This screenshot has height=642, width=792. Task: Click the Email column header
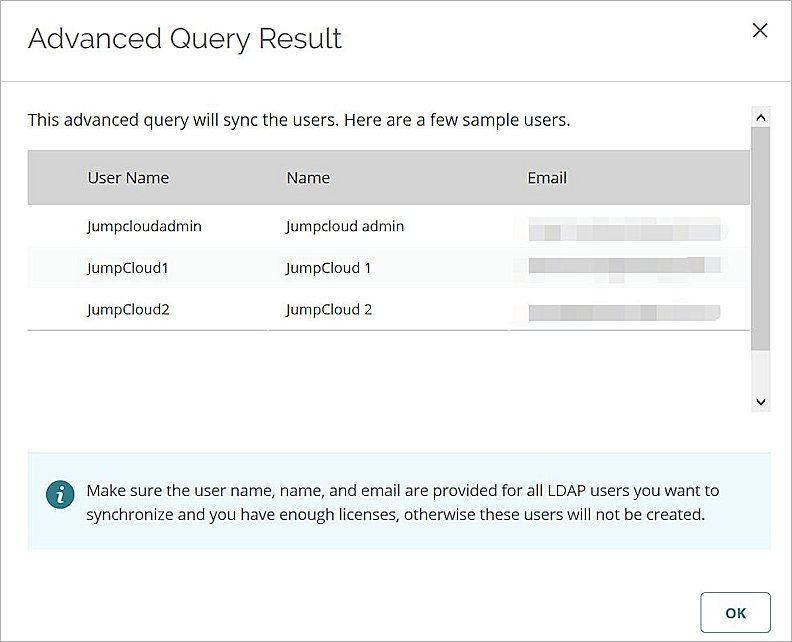[x=547, y=178]
